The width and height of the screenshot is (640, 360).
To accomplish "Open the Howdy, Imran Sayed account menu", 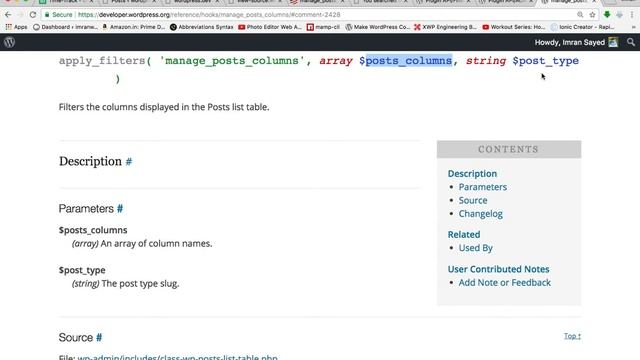I will pos(576,42).
